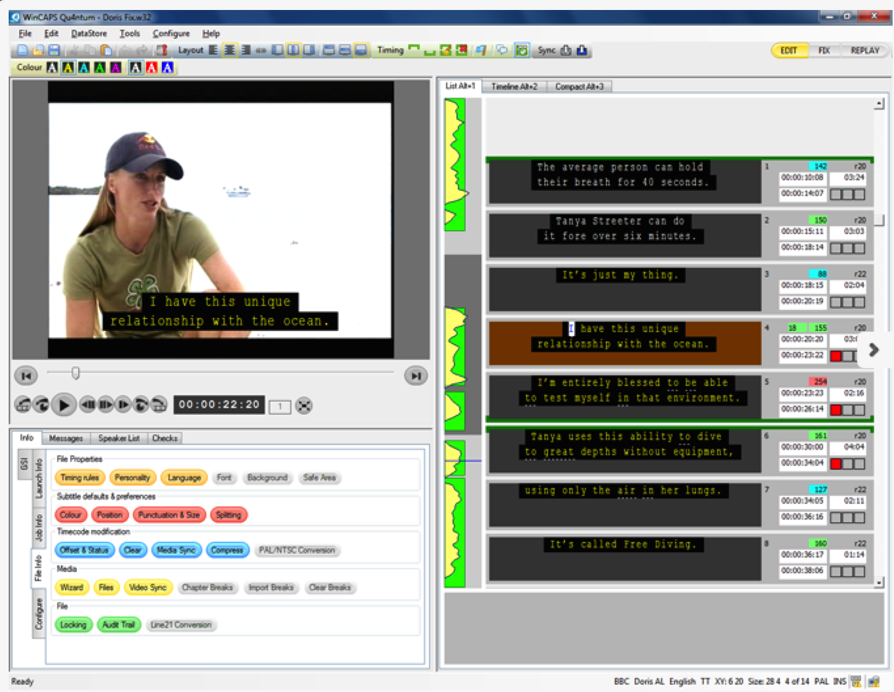Click the Audit Trail button

coord(118,624)
